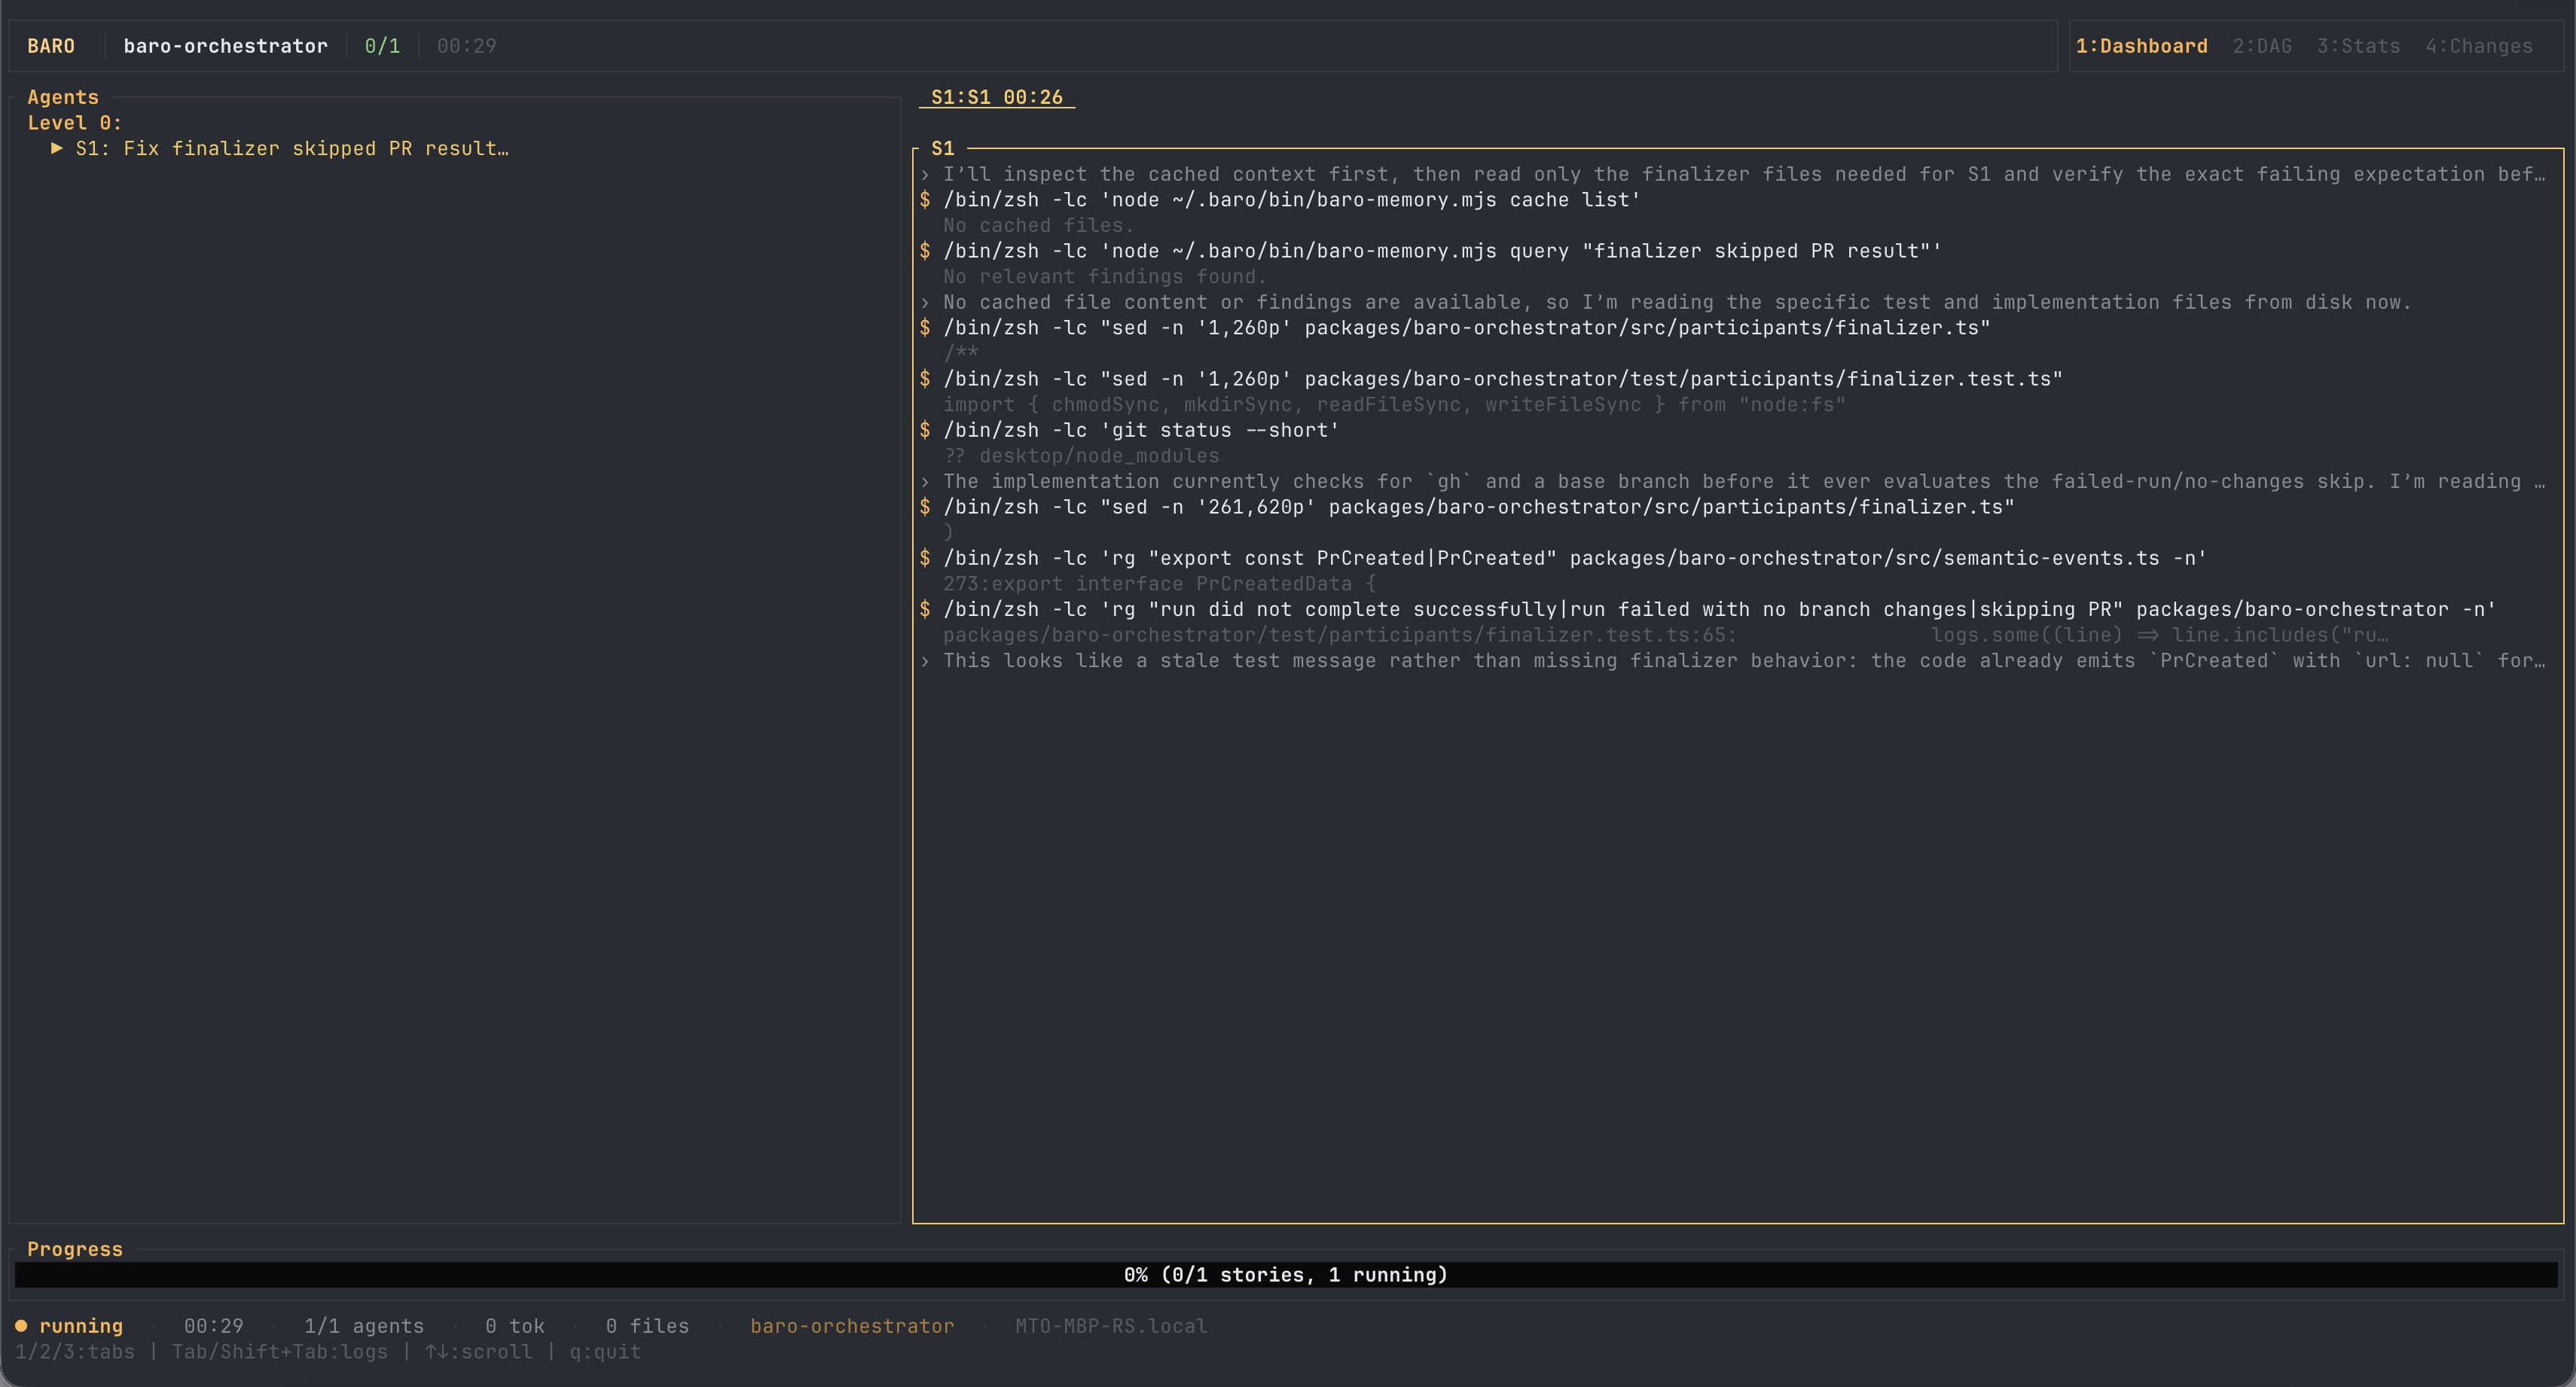2576x1387 pixels.
Task: Select S1: Fix finalizer skipped PR result row
Action: [292, 148]
